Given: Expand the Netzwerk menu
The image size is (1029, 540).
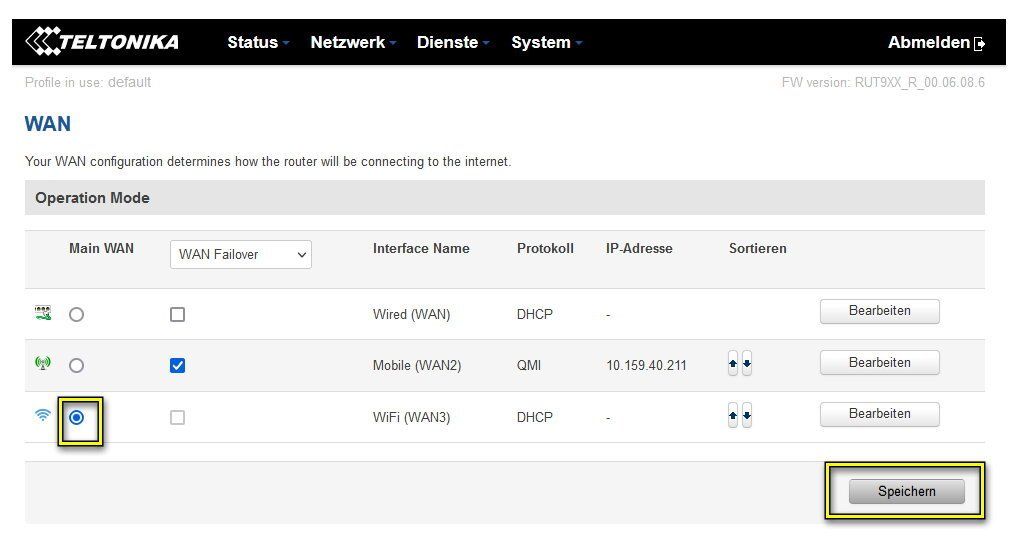Looking at the screenshot, I should click(x=352, y=42).
